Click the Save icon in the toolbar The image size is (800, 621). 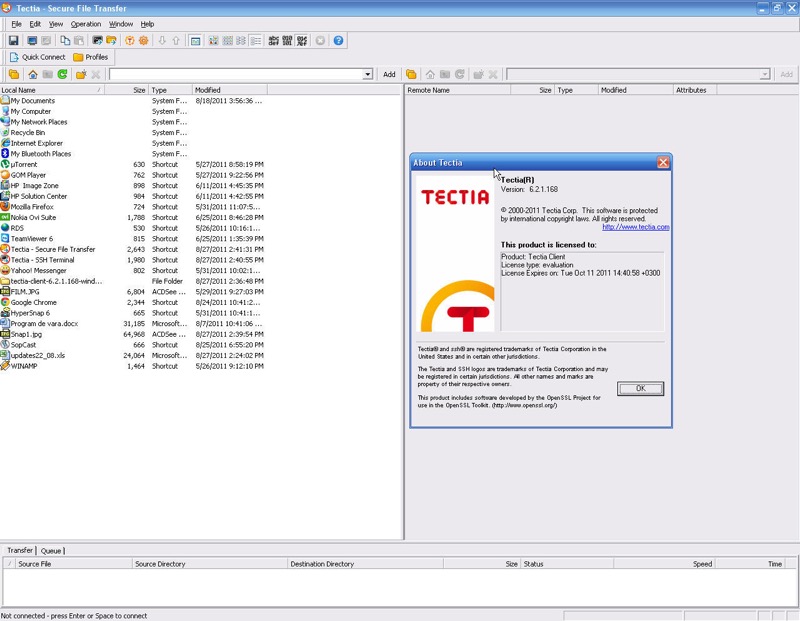click(x=14, y=41)
